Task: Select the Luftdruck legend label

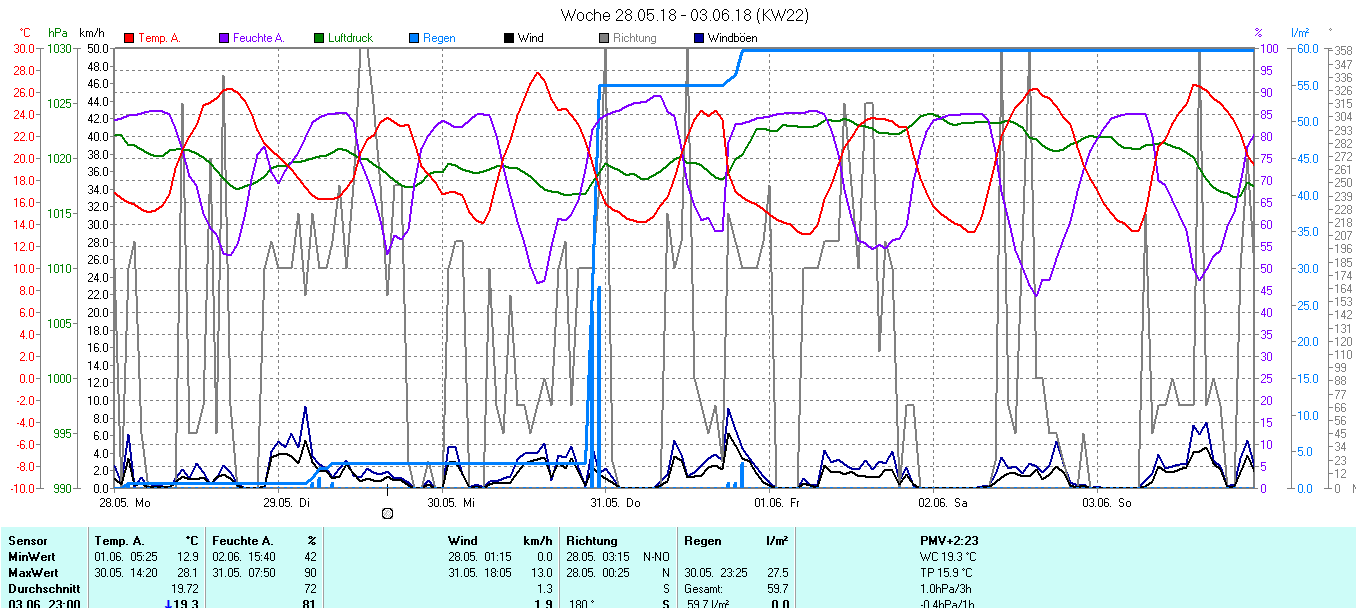Action: coord(350,38)
